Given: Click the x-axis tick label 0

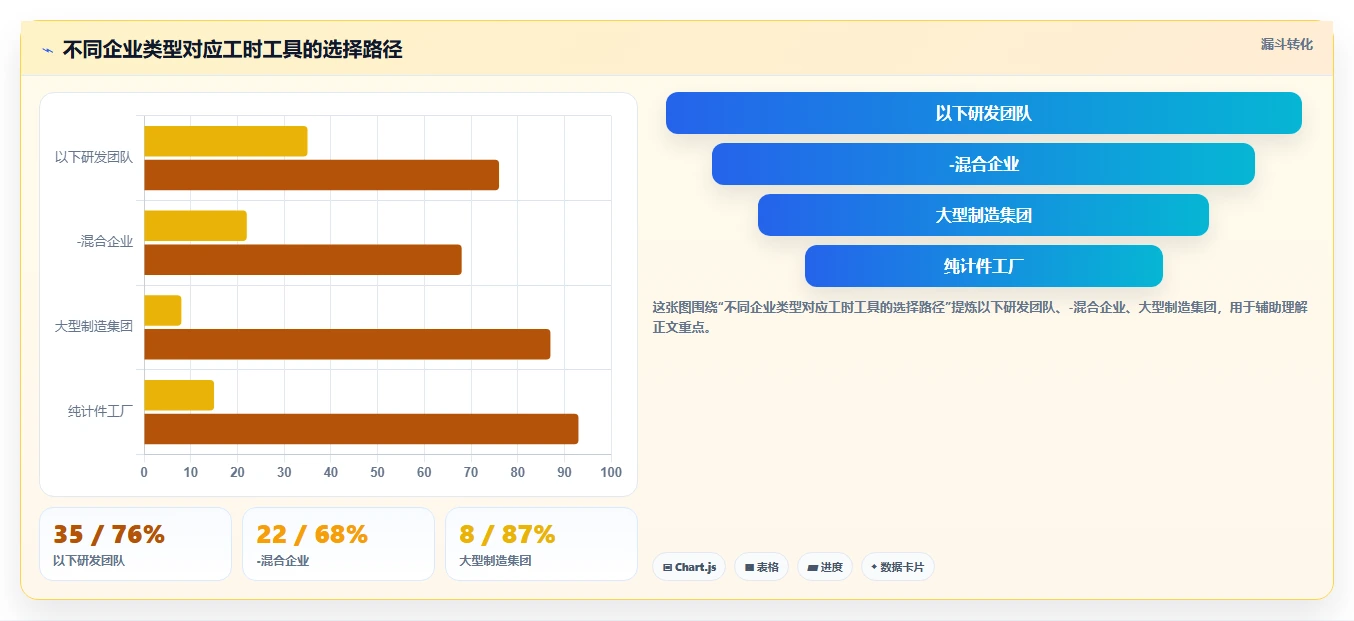Looking at the screenshot, I should click(x=144, y=473).
